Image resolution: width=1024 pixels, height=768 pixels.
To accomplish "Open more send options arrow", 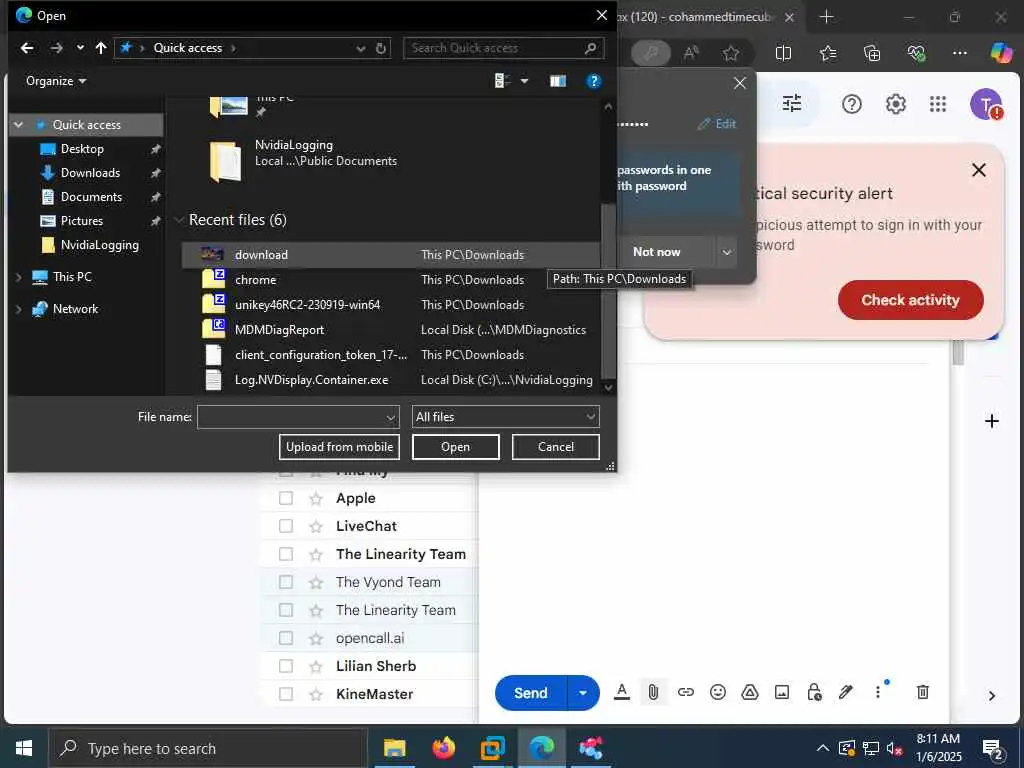I will coord(583,693).
